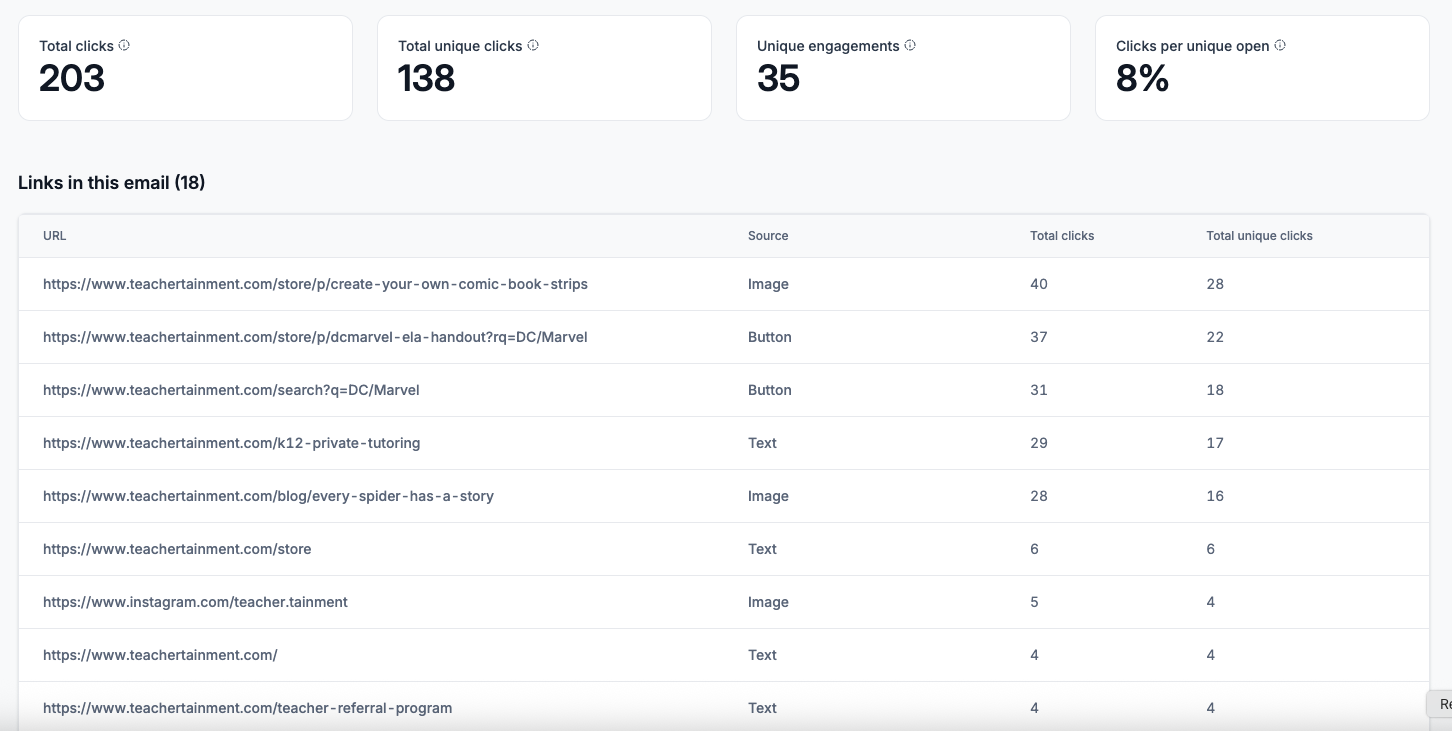Open the create-your-own-comic-book-strips link
Screen dimensions: 1452x731
(315, 284)
